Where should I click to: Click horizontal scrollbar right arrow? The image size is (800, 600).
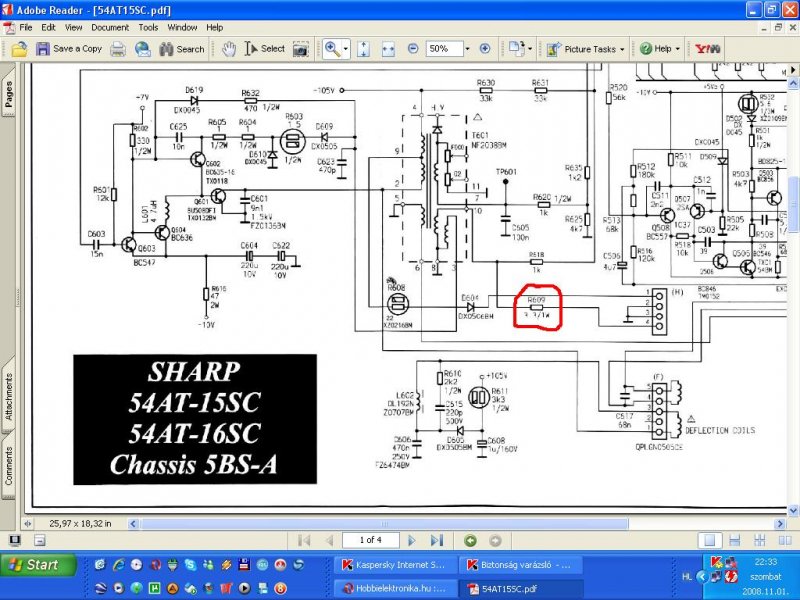pyautogui.click(x=780, y=523)
